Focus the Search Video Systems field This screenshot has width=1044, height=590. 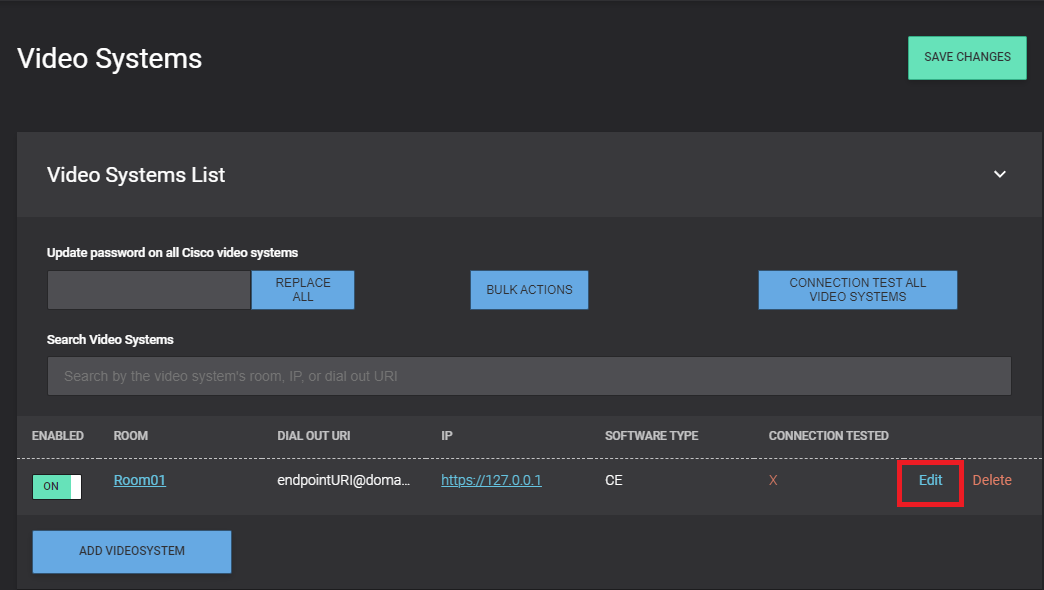click(x=529, y=375)
